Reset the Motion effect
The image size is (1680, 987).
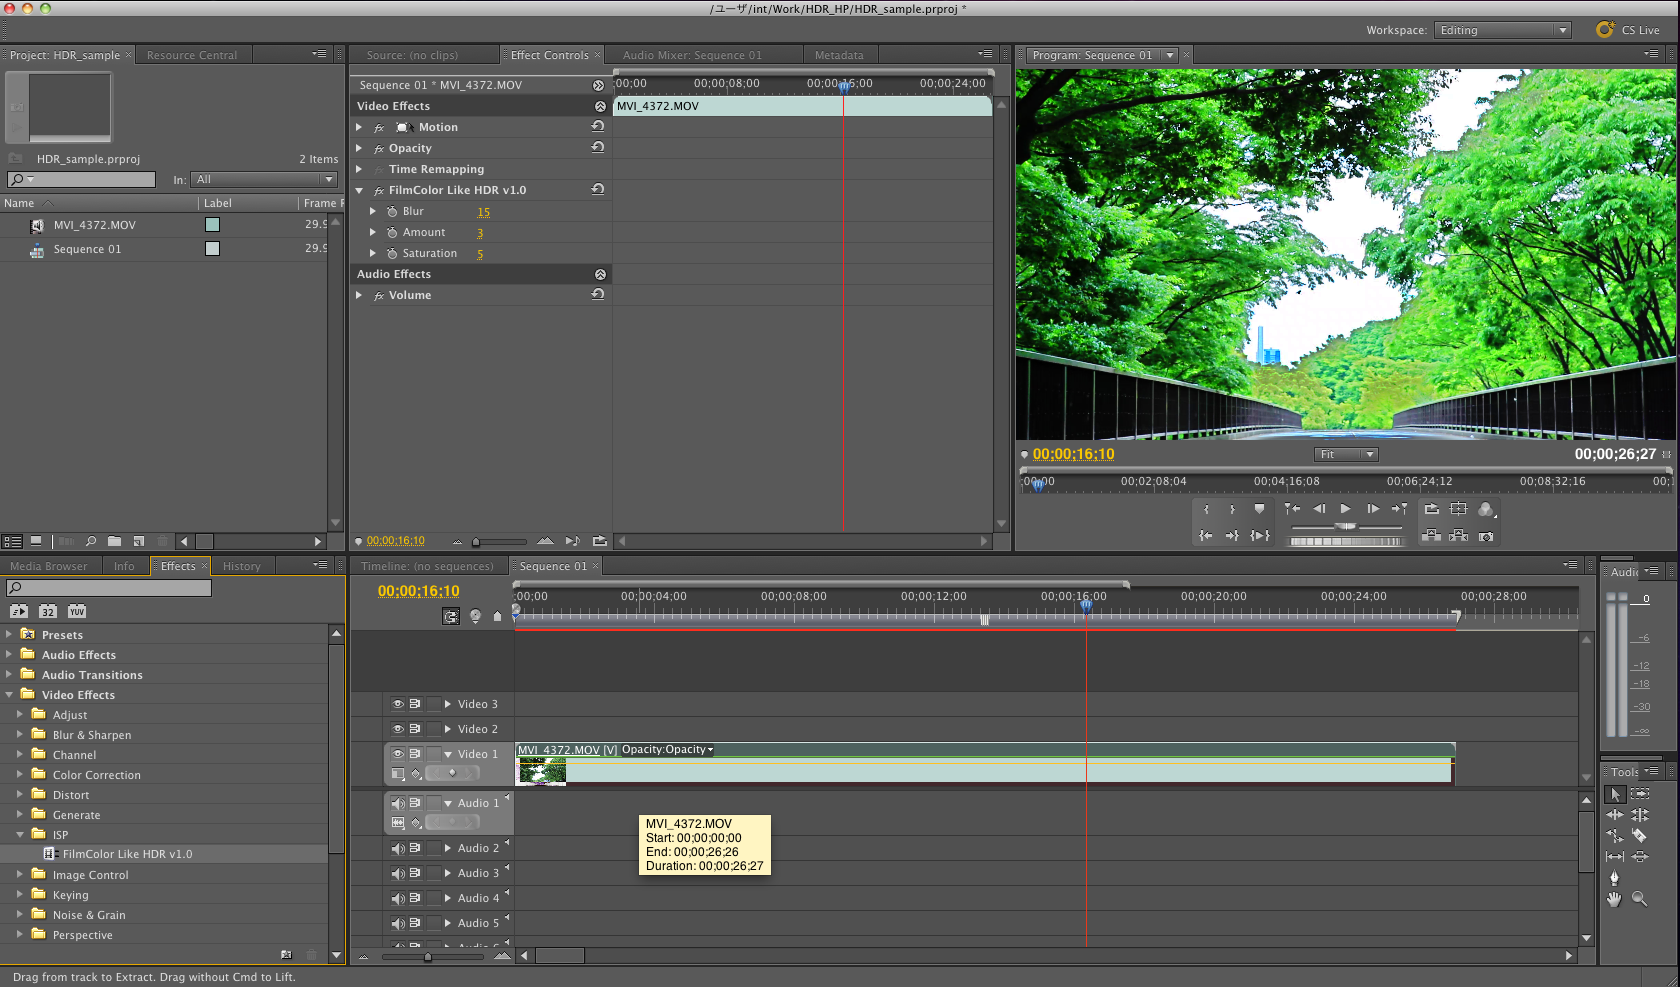[x=598, y=126]
